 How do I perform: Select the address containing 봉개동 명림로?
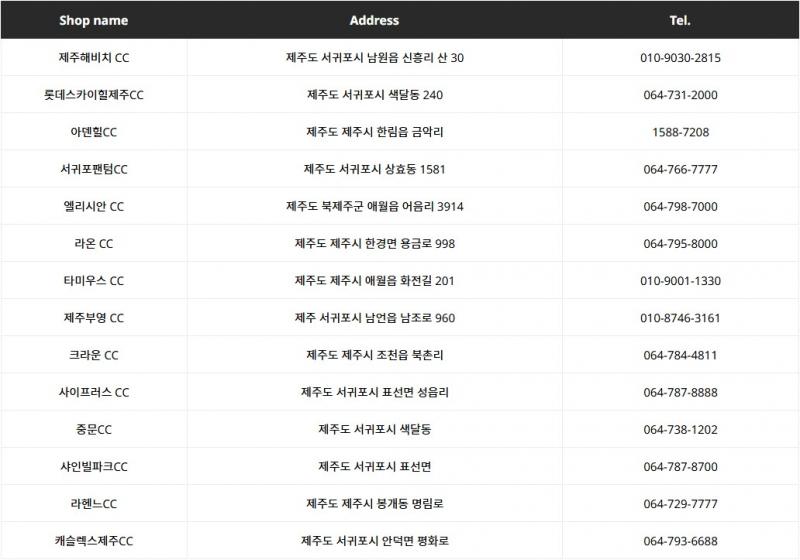(374, 504)
